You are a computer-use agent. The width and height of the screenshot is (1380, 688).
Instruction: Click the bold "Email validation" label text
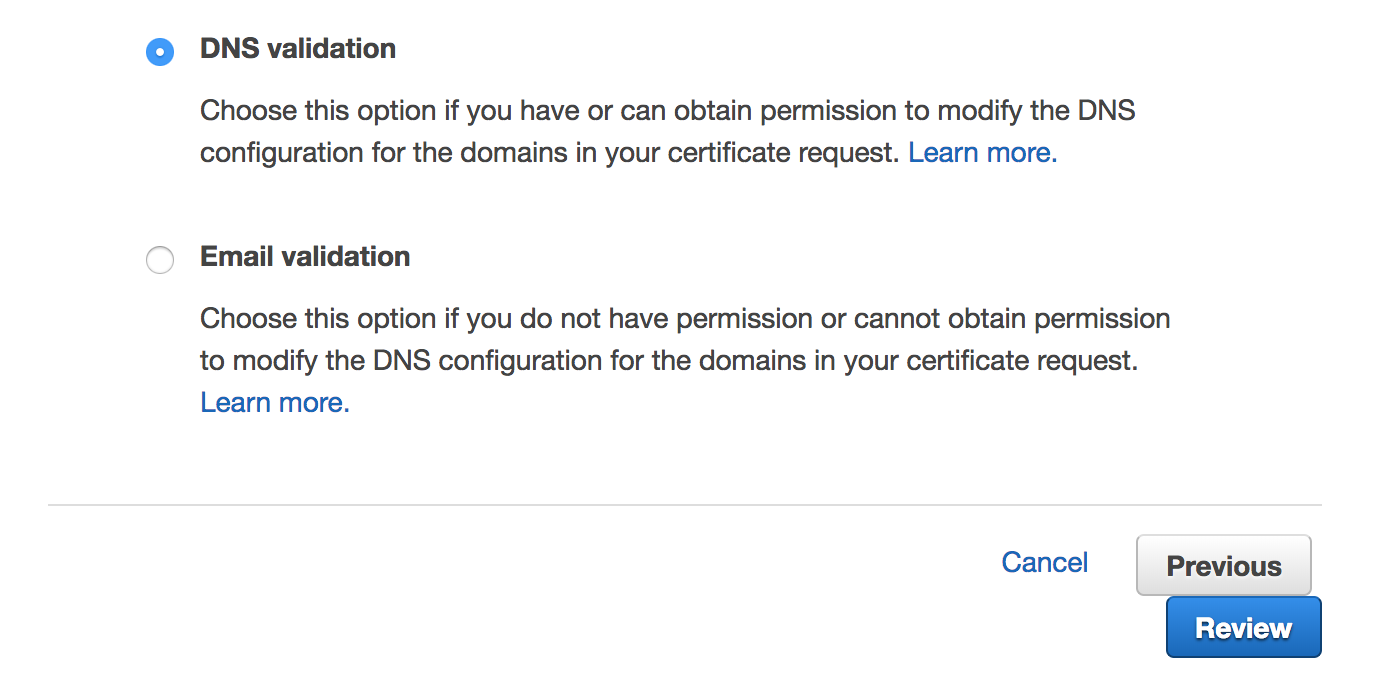point(305,257)
